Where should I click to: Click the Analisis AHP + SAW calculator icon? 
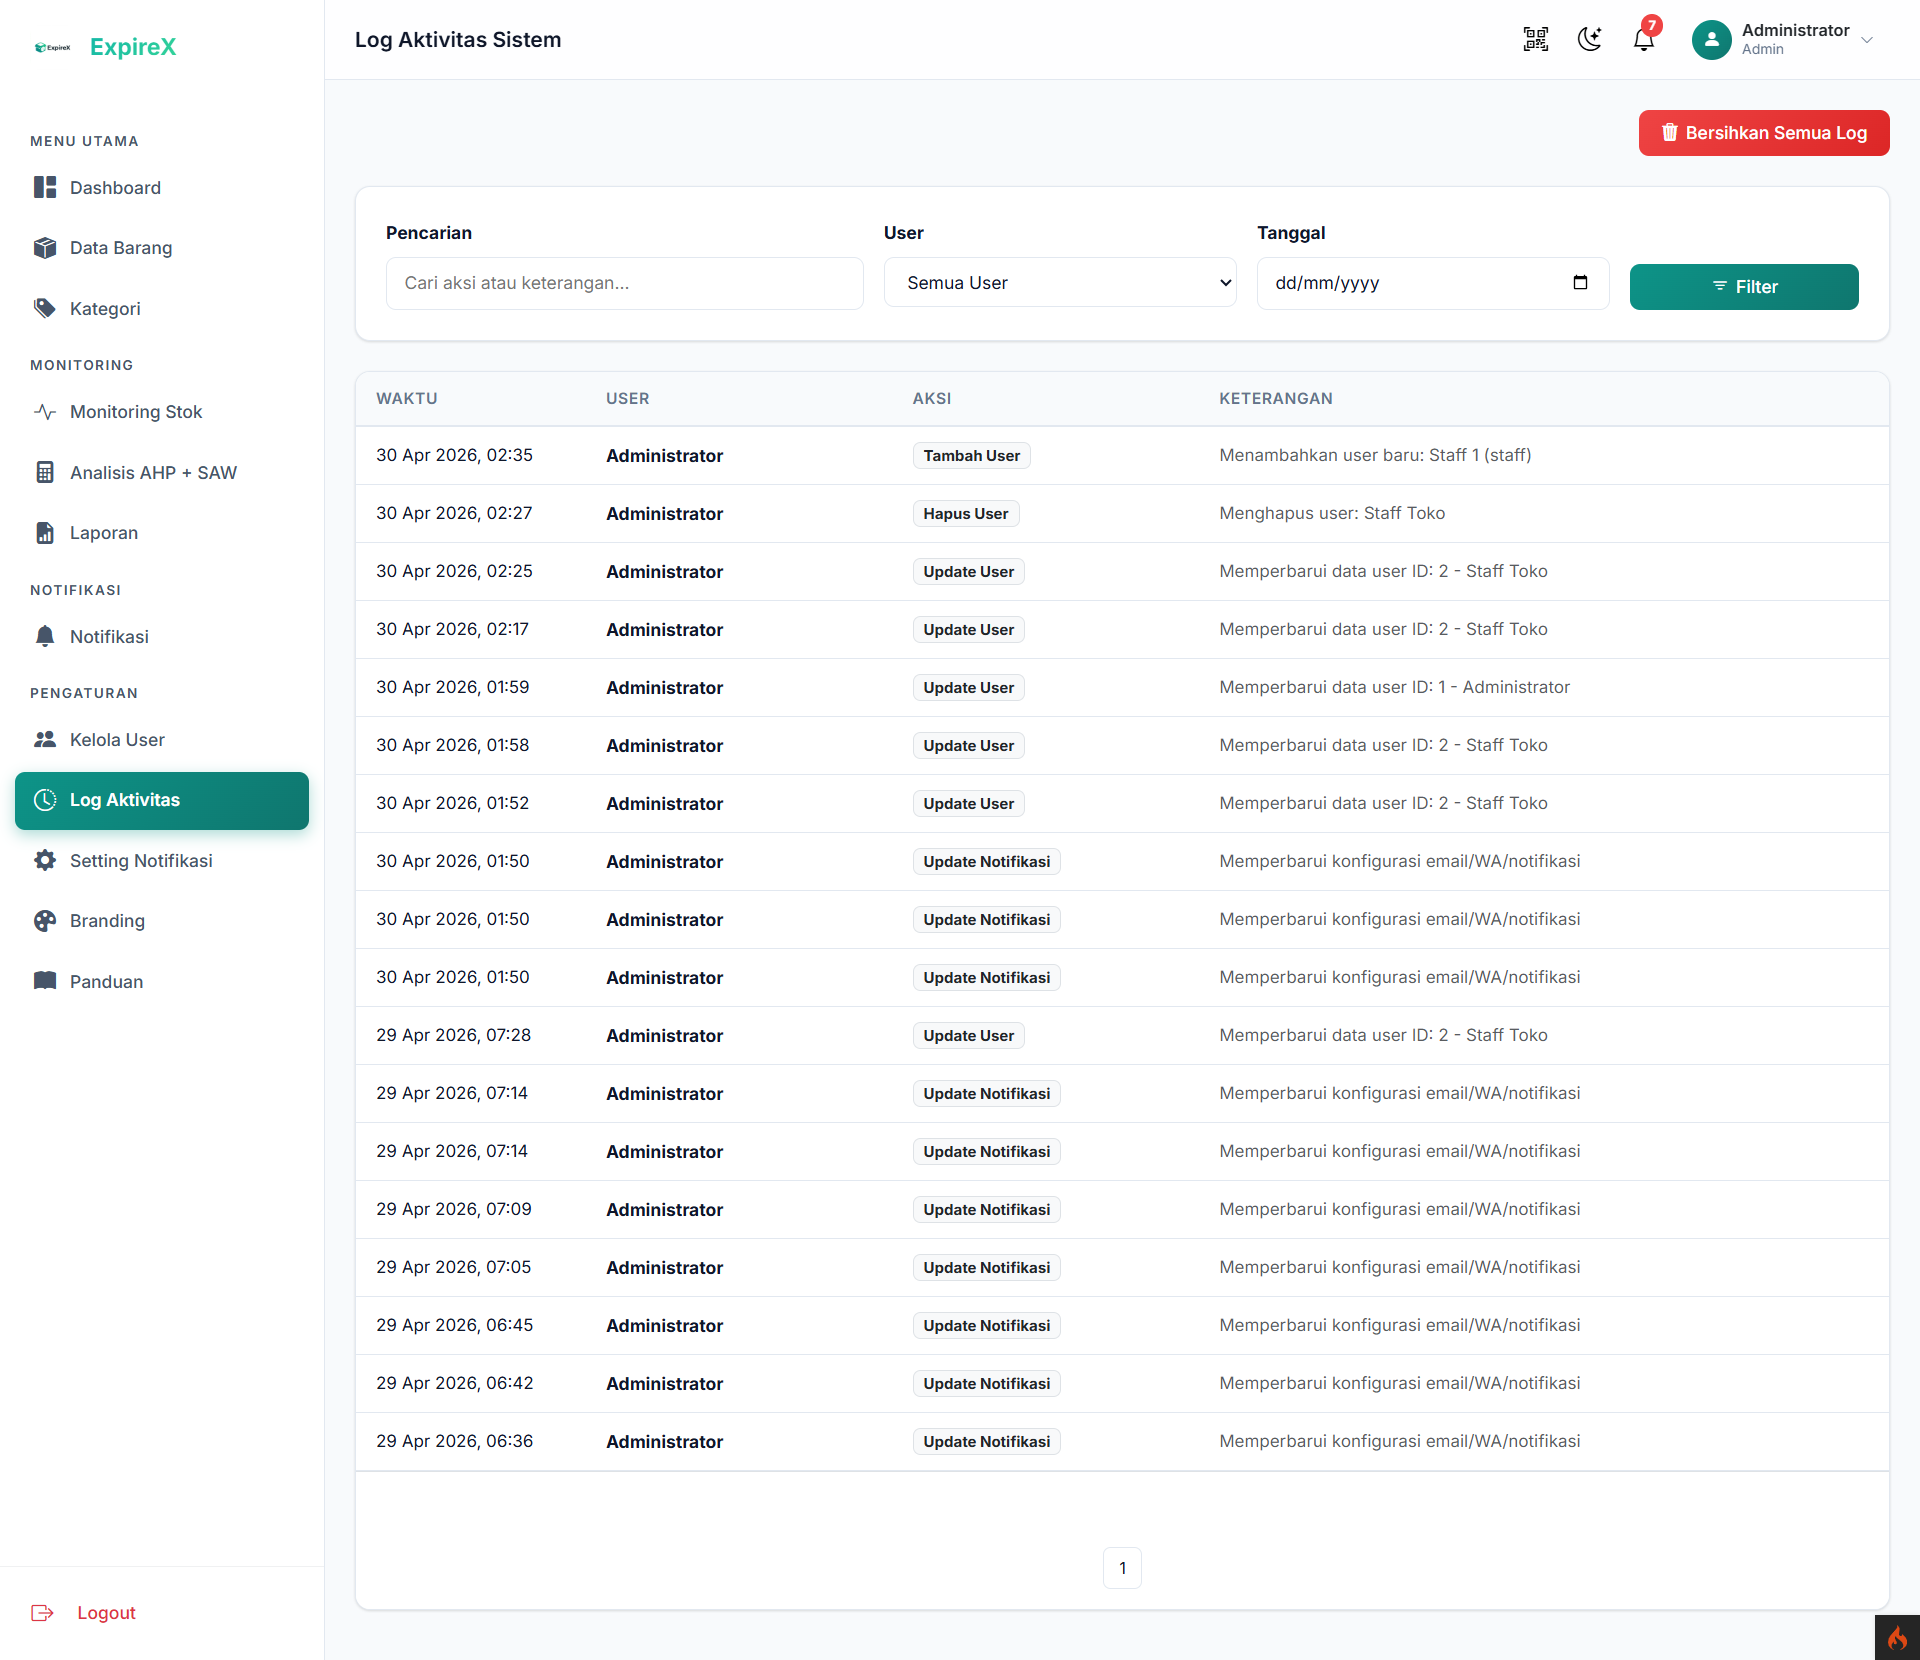pyautogui.click(x=45, y=473)
